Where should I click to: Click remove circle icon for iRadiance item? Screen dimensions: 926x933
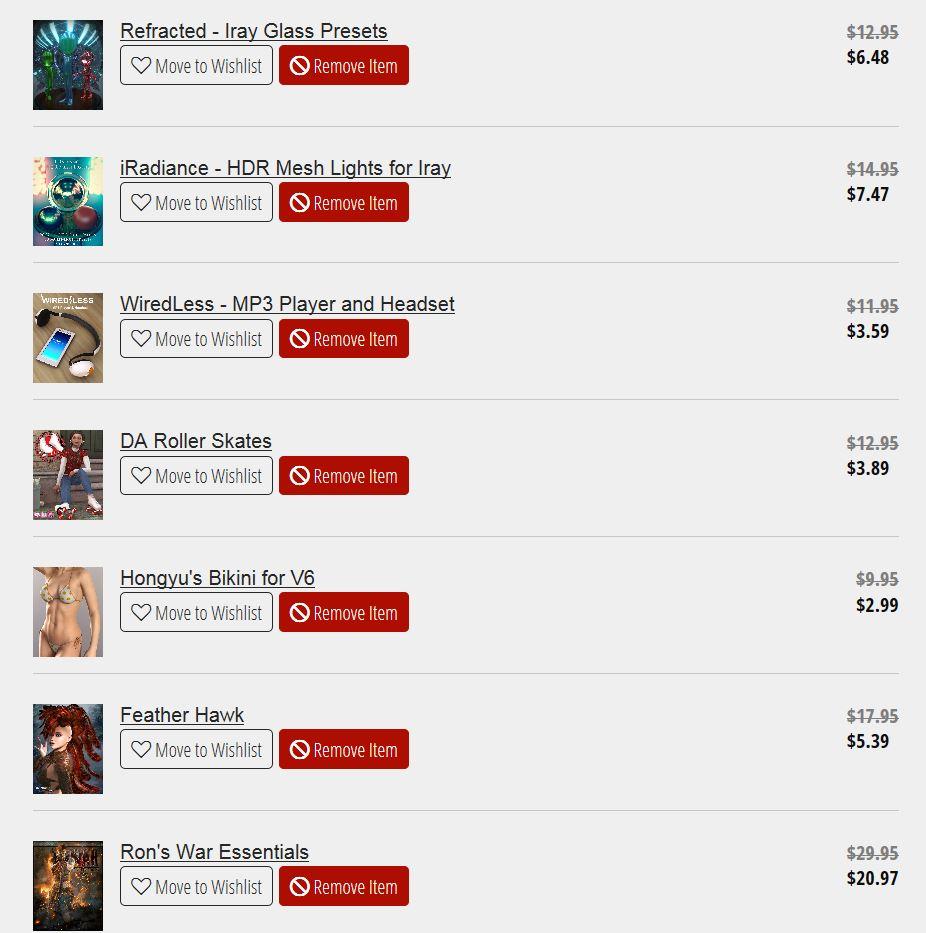[x=299, y=202]
